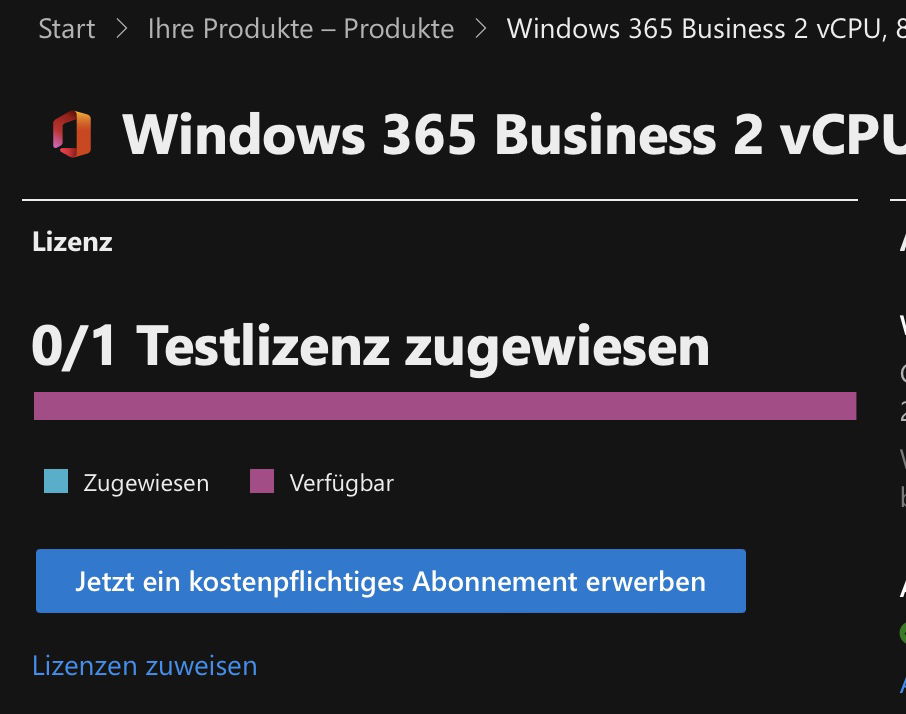The width and height of the screenshot is (906, 714).
Task: Click the Zugewiesen legend label
Action: [x=146, y=483]
